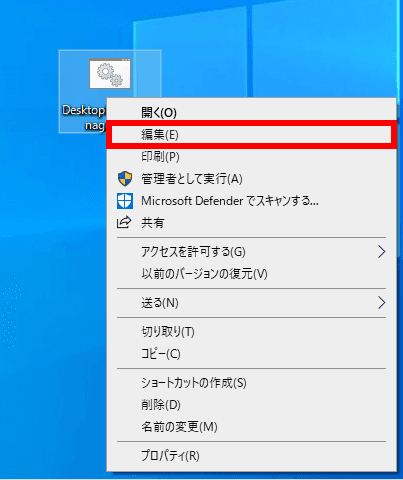
Task: Choose 削除(D) to delete the file
Action: click(x=251, y=405)
